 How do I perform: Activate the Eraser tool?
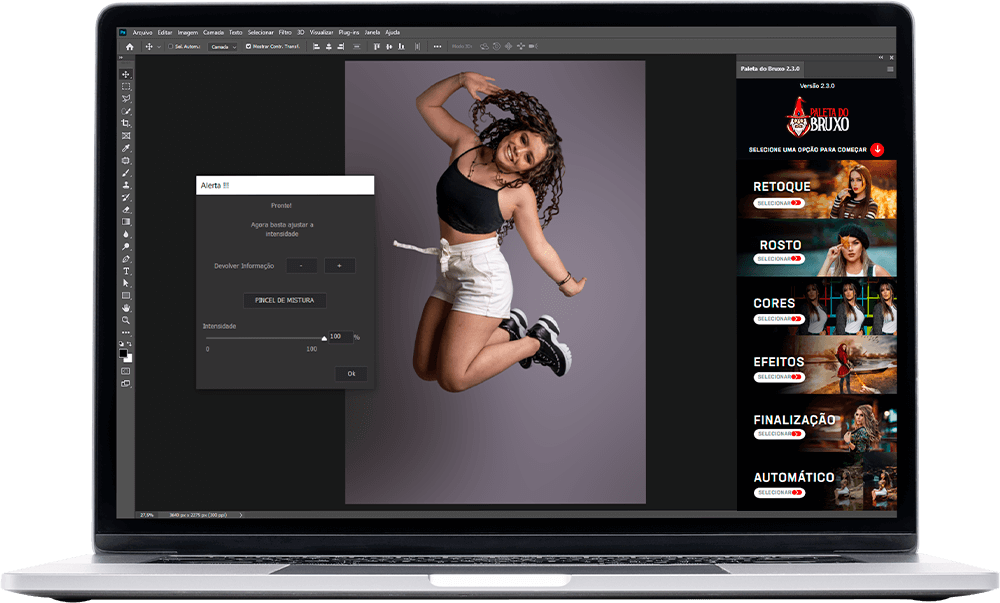[126, 209]
